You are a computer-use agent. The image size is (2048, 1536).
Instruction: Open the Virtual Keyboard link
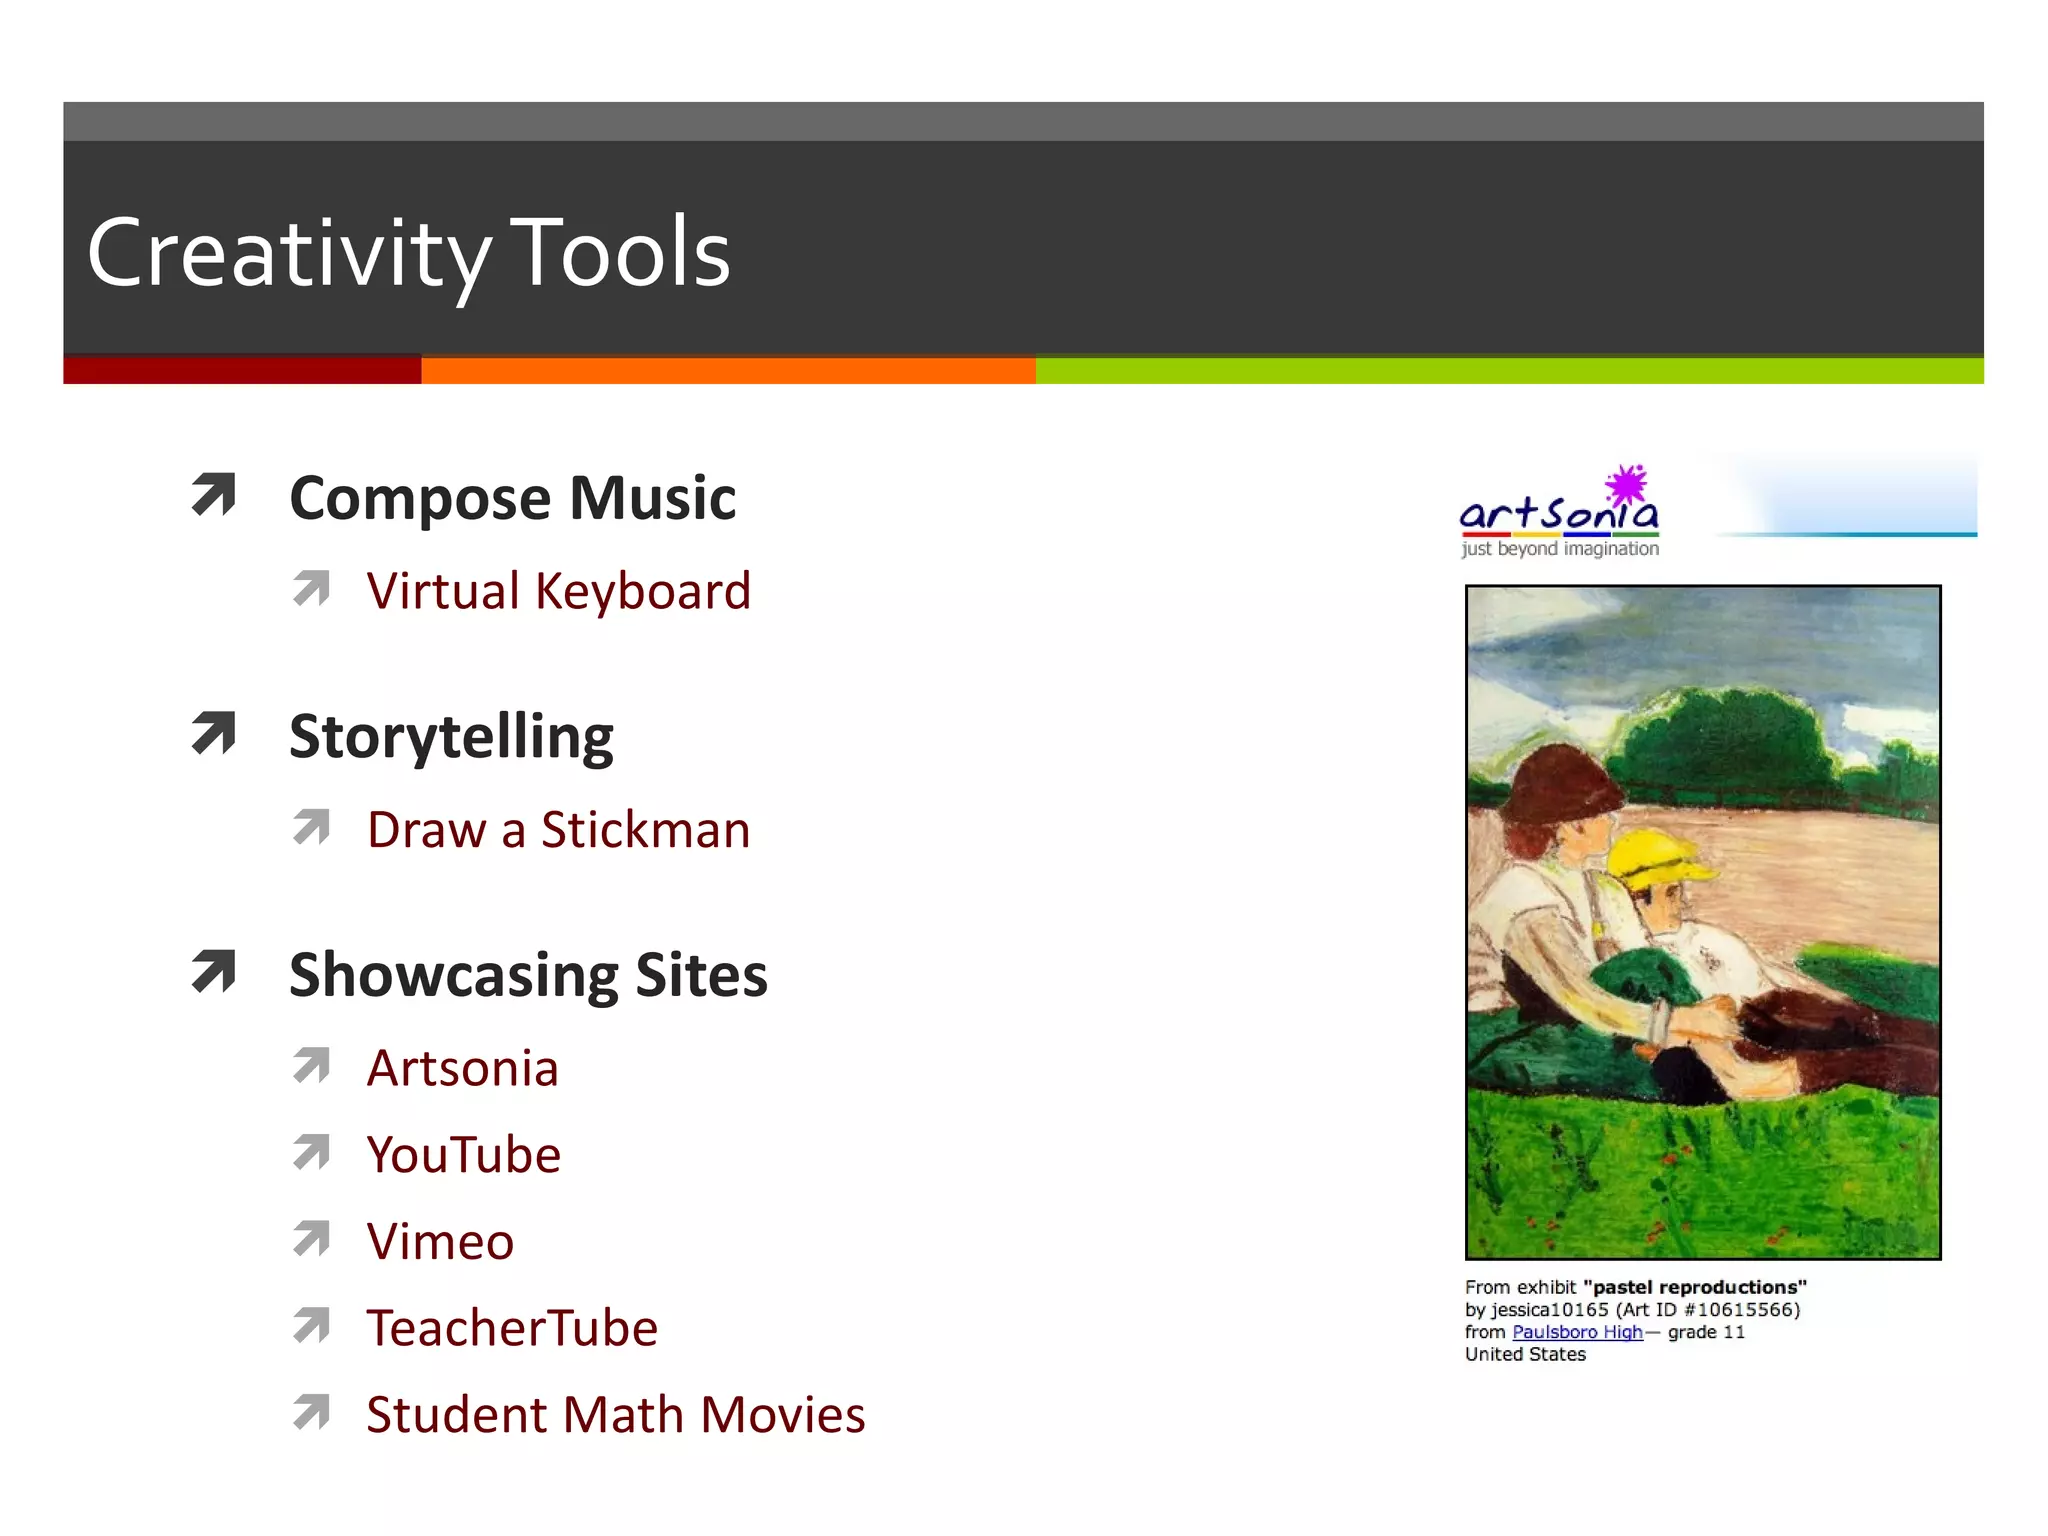[x=558, y=591]
